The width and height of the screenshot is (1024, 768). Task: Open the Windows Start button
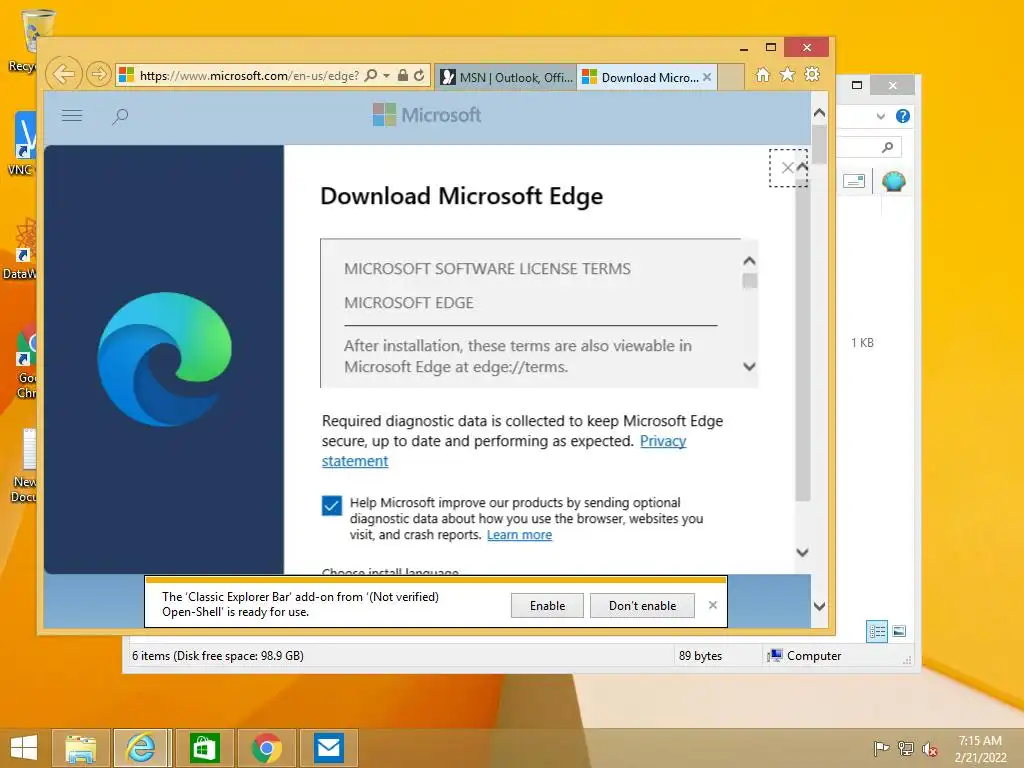click(24, 748)
